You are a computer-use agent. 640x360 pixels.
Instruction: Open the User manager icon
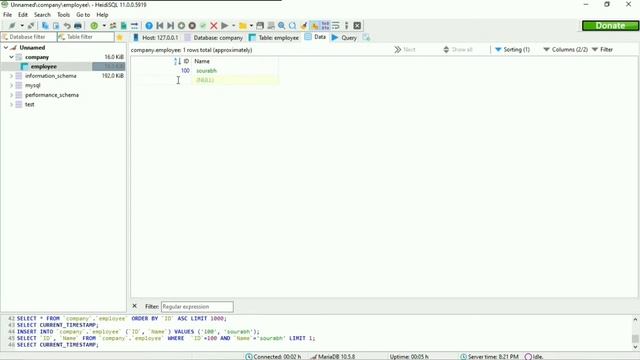(113, 26)
